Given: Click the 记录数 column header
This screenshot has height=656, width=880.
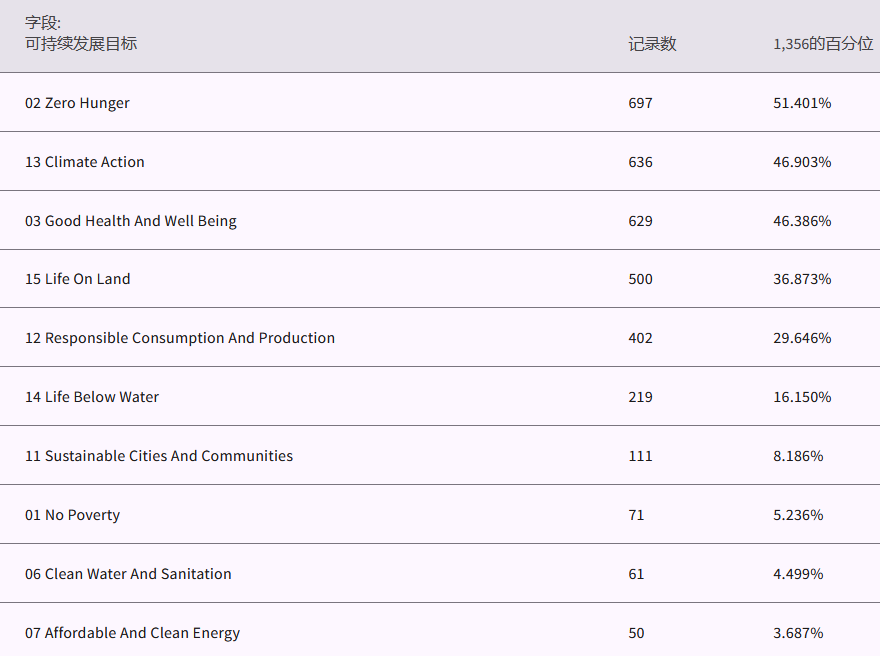Looking at the screenshot, I should 652,44.
